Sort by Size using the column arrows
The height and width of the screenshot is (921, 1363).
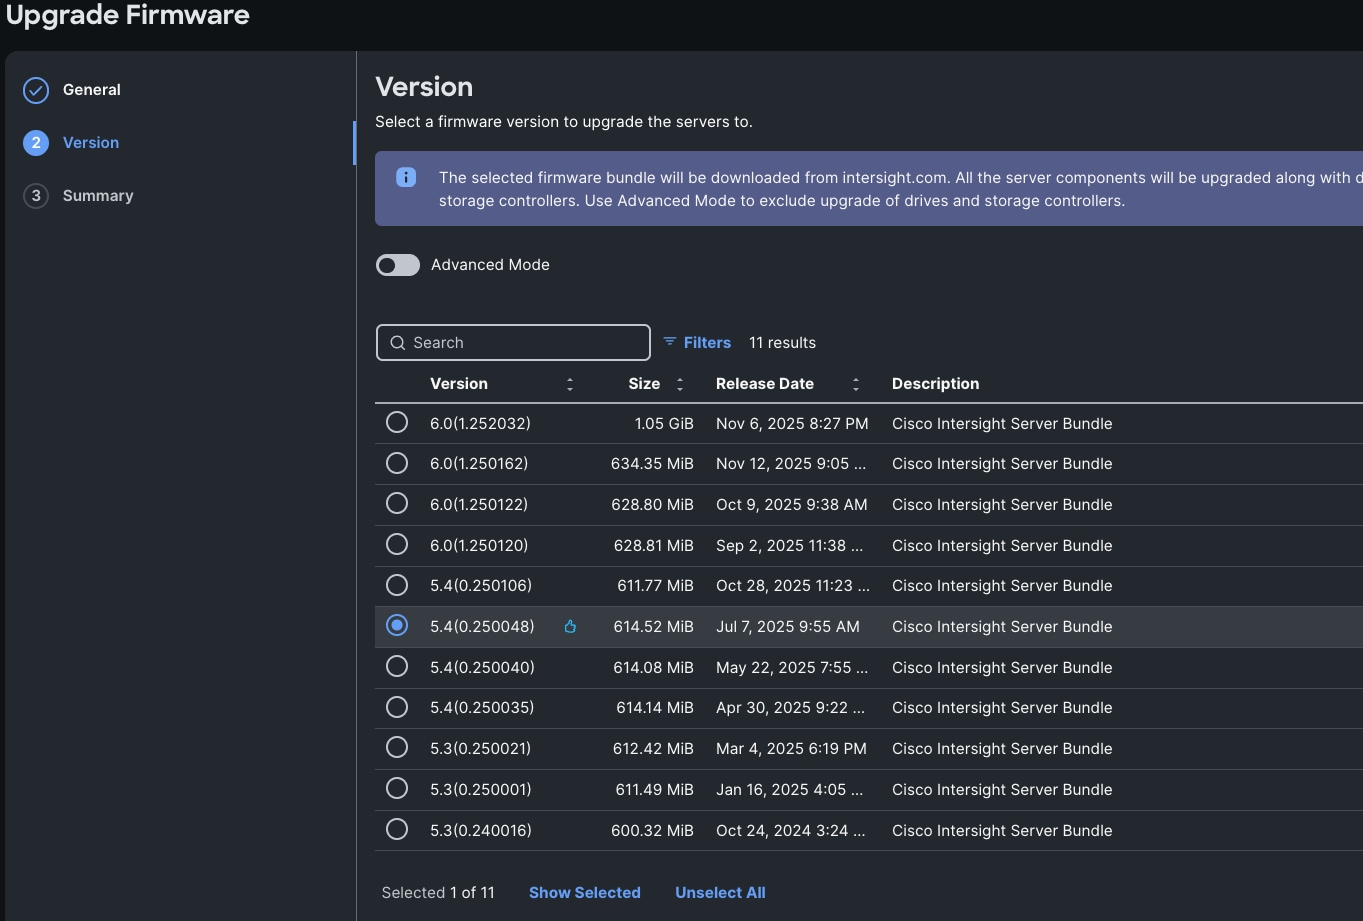[x=680, y=384]
